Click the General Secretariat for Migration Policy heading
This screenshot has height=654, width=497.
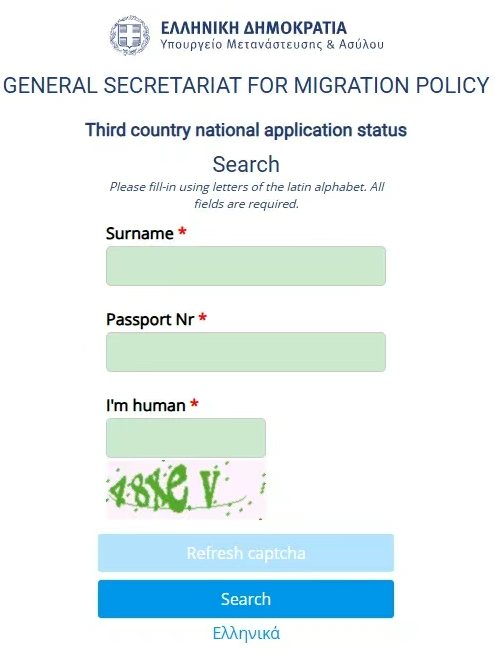[x=246, y=86]
